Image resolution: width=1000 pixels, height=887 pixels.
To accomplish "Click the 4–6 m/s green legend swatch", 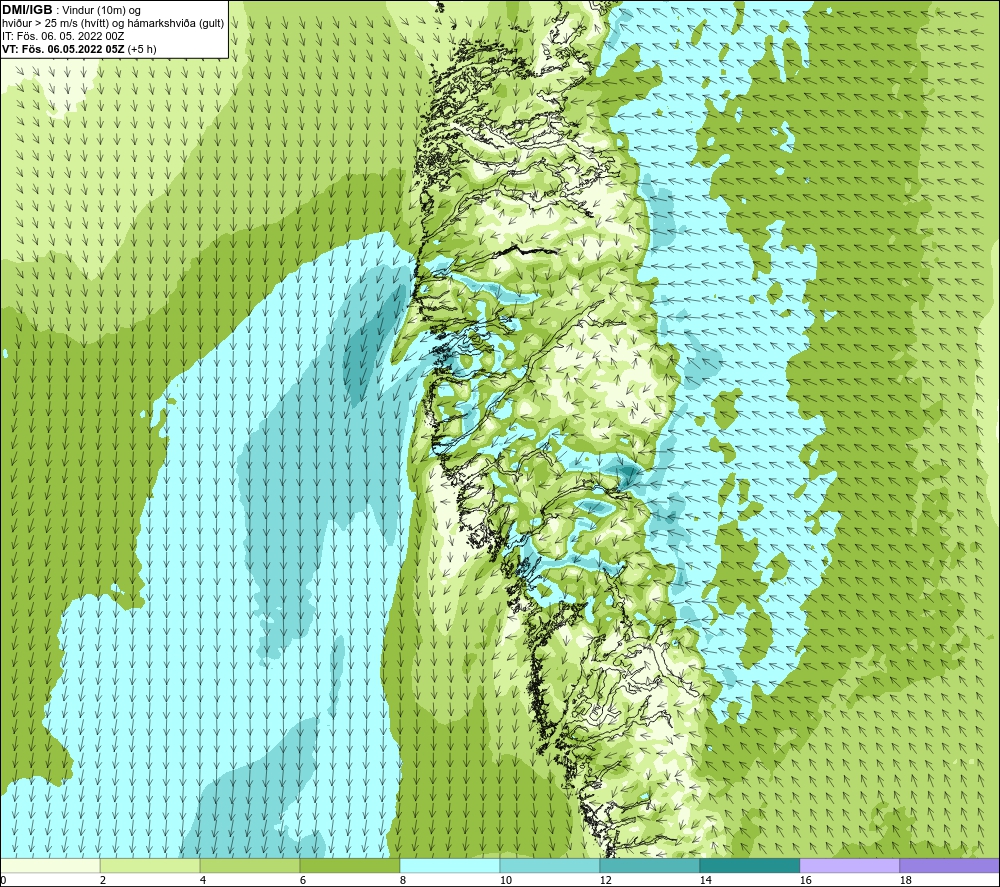I will [250, 865].
